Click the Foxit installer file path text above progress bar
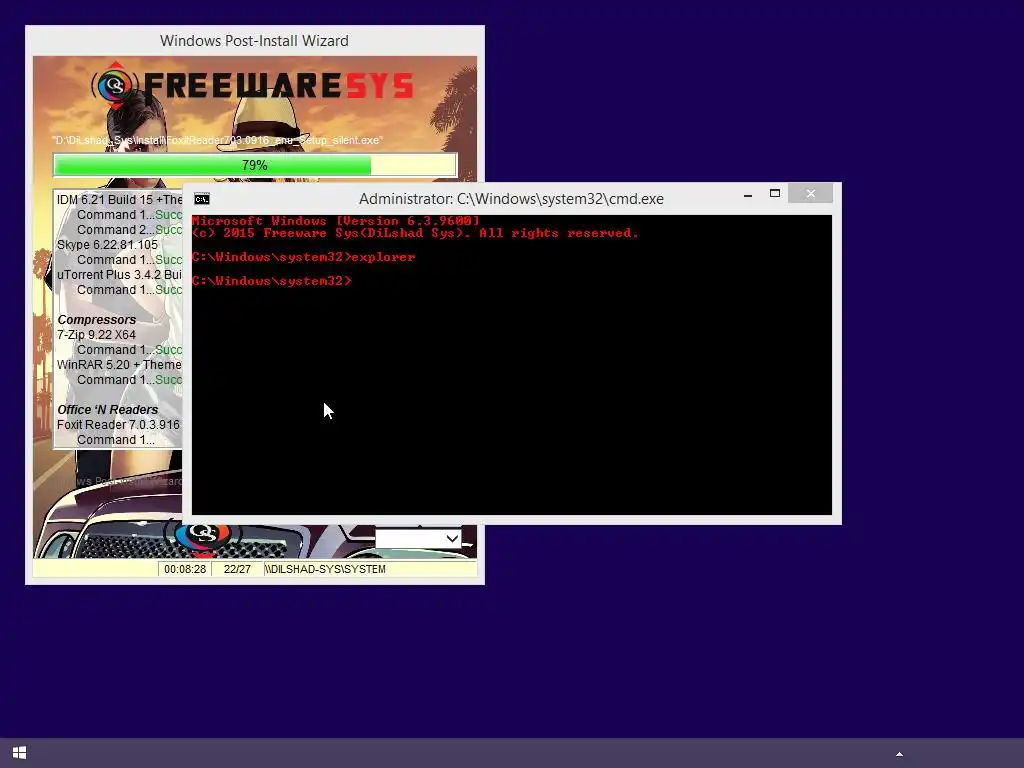Screen dimensions: 1024x768 217,140
